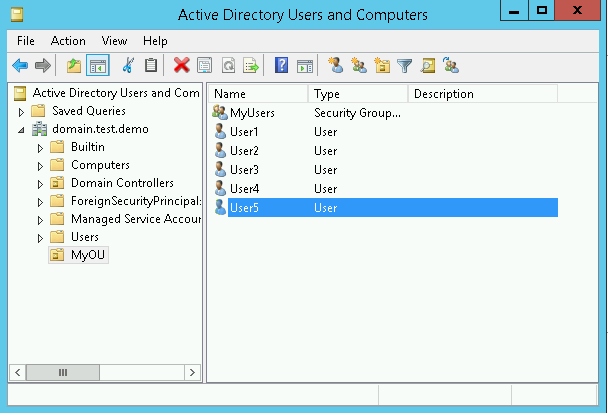The width and height of the screenshot is (608, 413).
Task: Click the Paste clipboard icon
Action: coord(151,65)
